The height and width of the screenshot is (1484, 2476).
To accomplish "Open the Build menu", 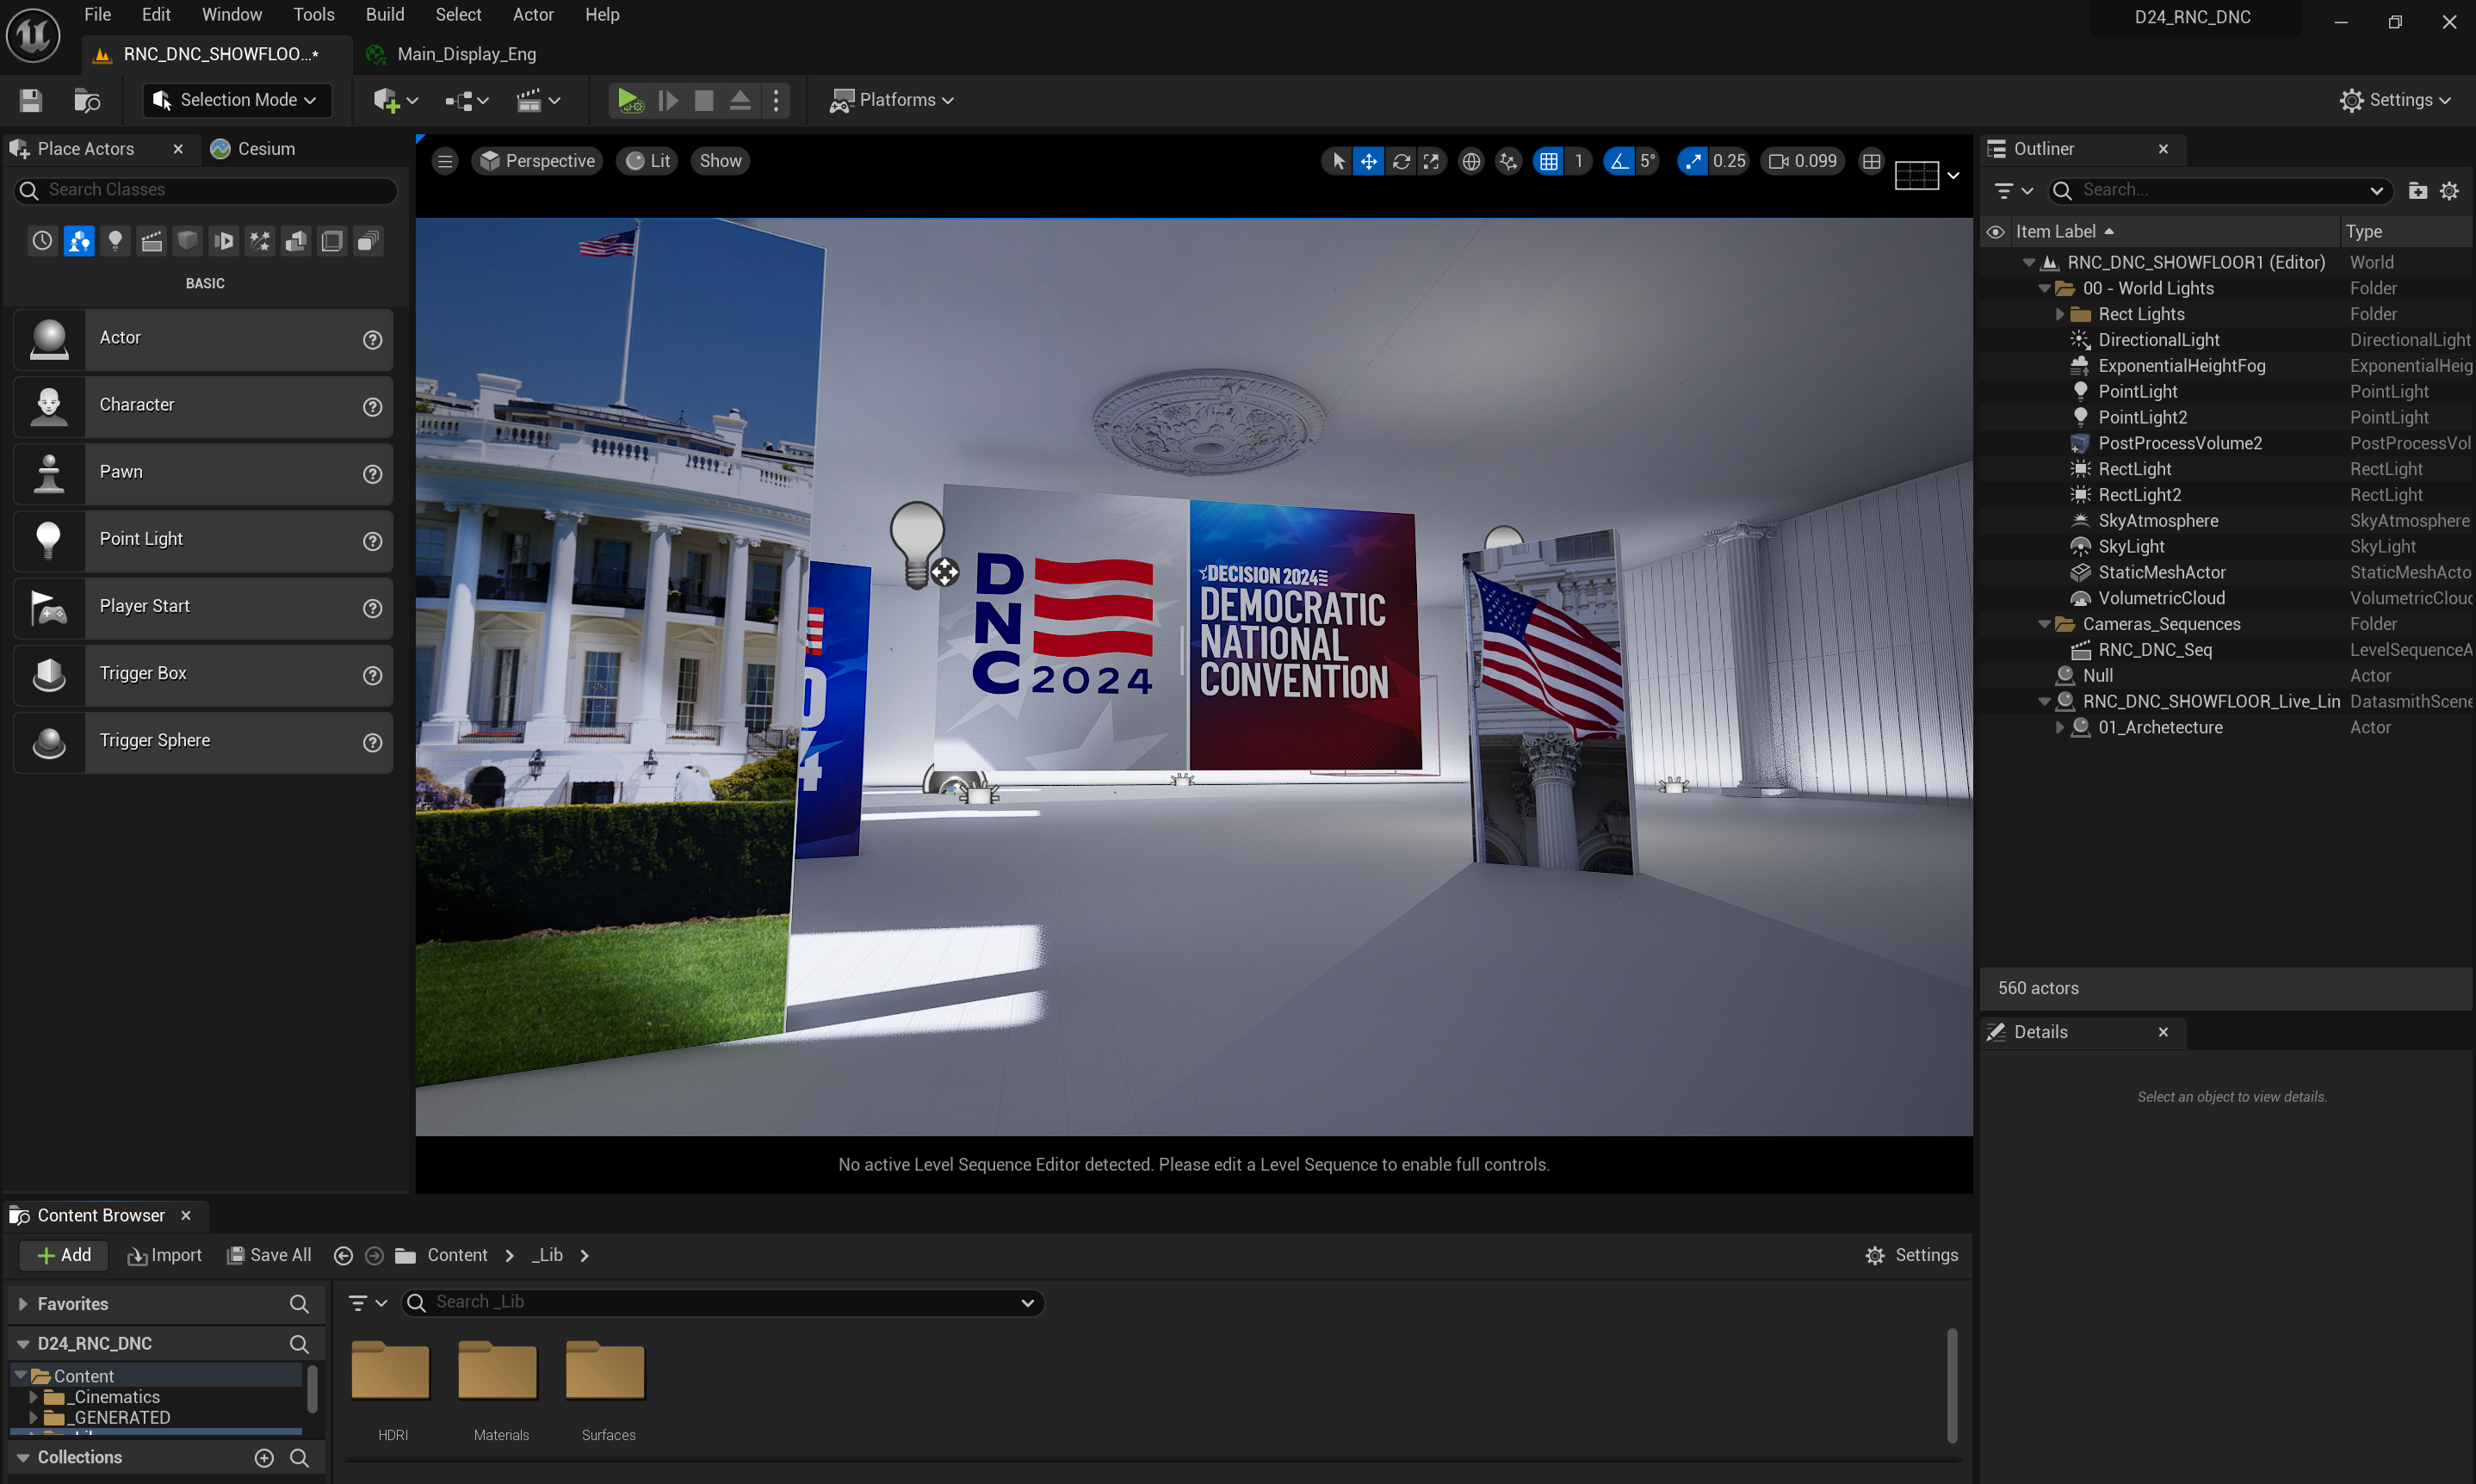I will coord(385,15).
